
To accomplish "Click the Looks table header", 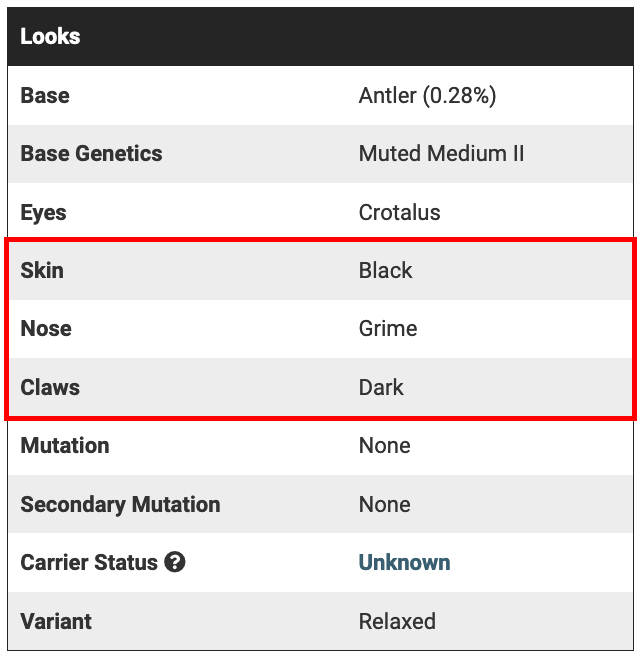I will (x=51, y=37).
